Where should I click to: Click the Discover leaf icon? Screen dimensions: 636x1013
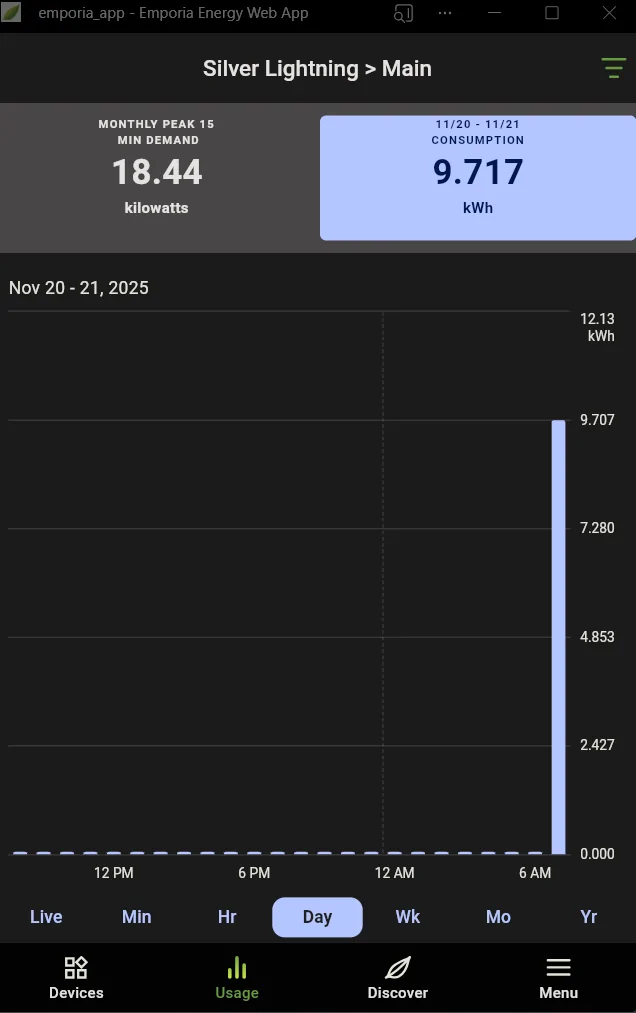397,968
